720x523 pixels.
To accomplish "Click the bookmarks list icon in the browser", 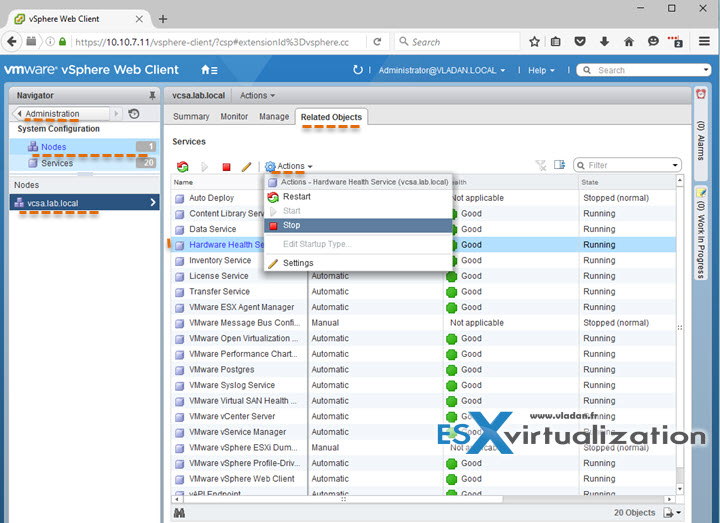I will coord(556,42).
